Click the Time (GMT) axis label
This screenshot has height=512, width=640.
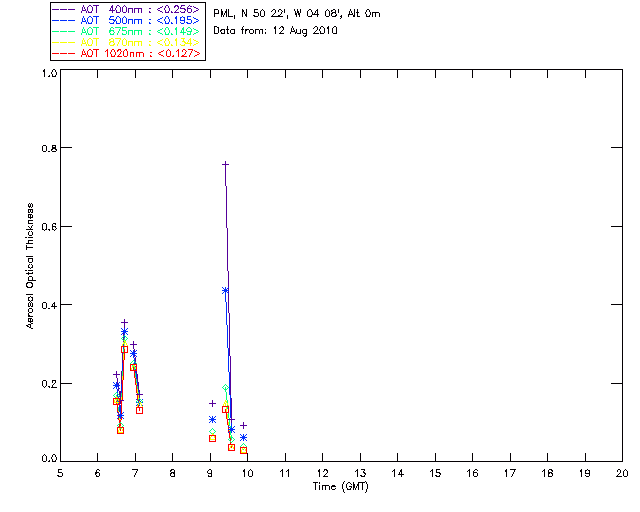pyautogui.click(x=341, y=487)
